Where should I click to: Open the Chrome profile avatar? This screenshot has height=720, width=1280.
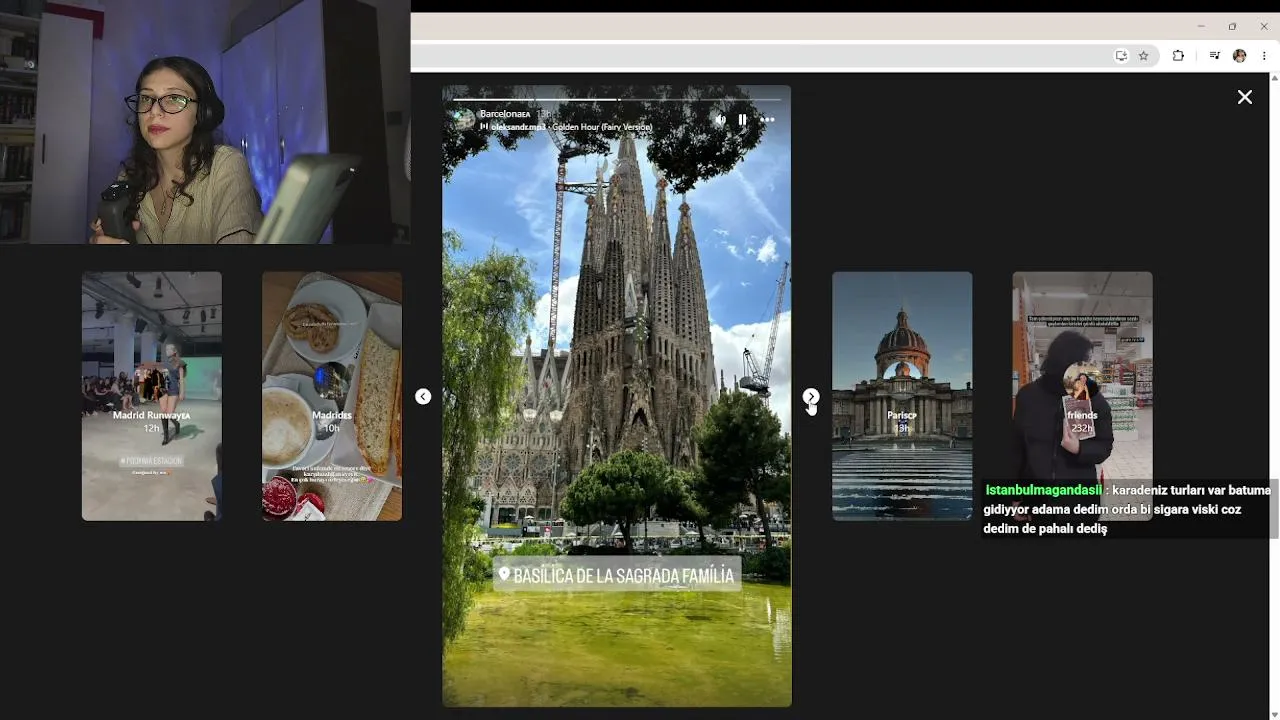click(1240, 56)
